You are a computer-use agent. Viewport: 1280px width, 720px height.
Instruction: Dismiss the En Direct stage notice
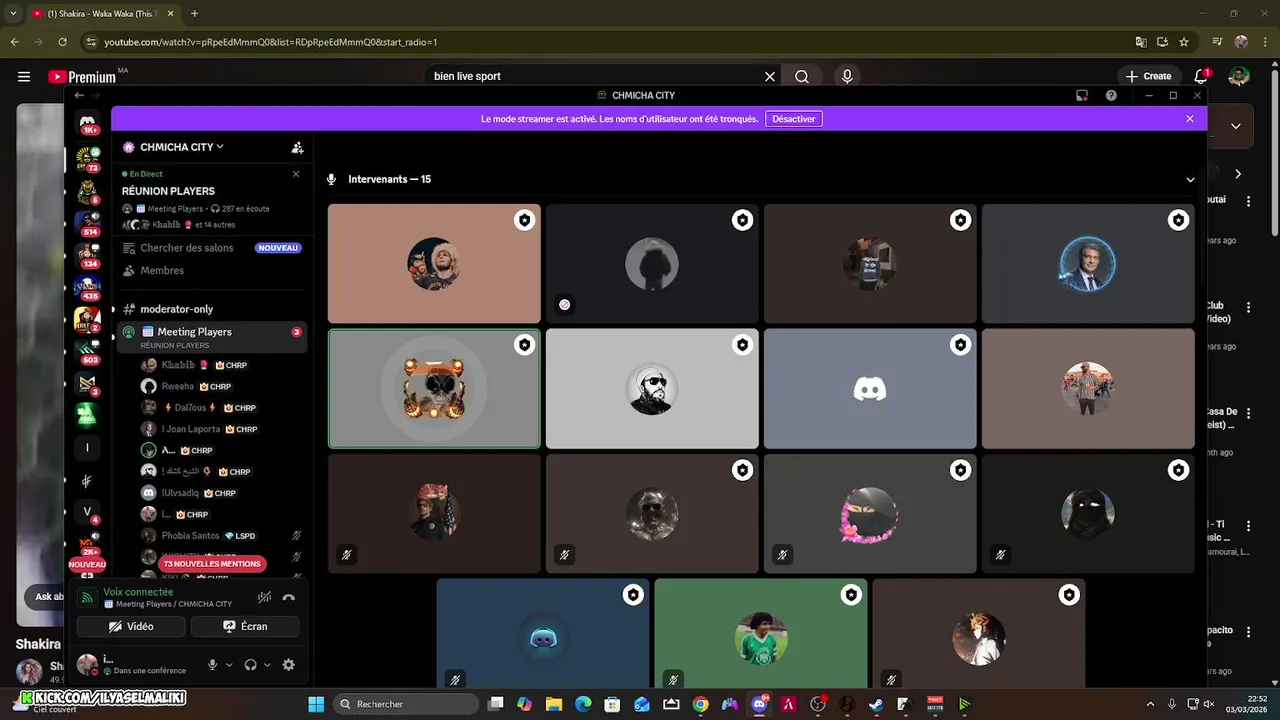pyautogui.click(x=296, y=174)
